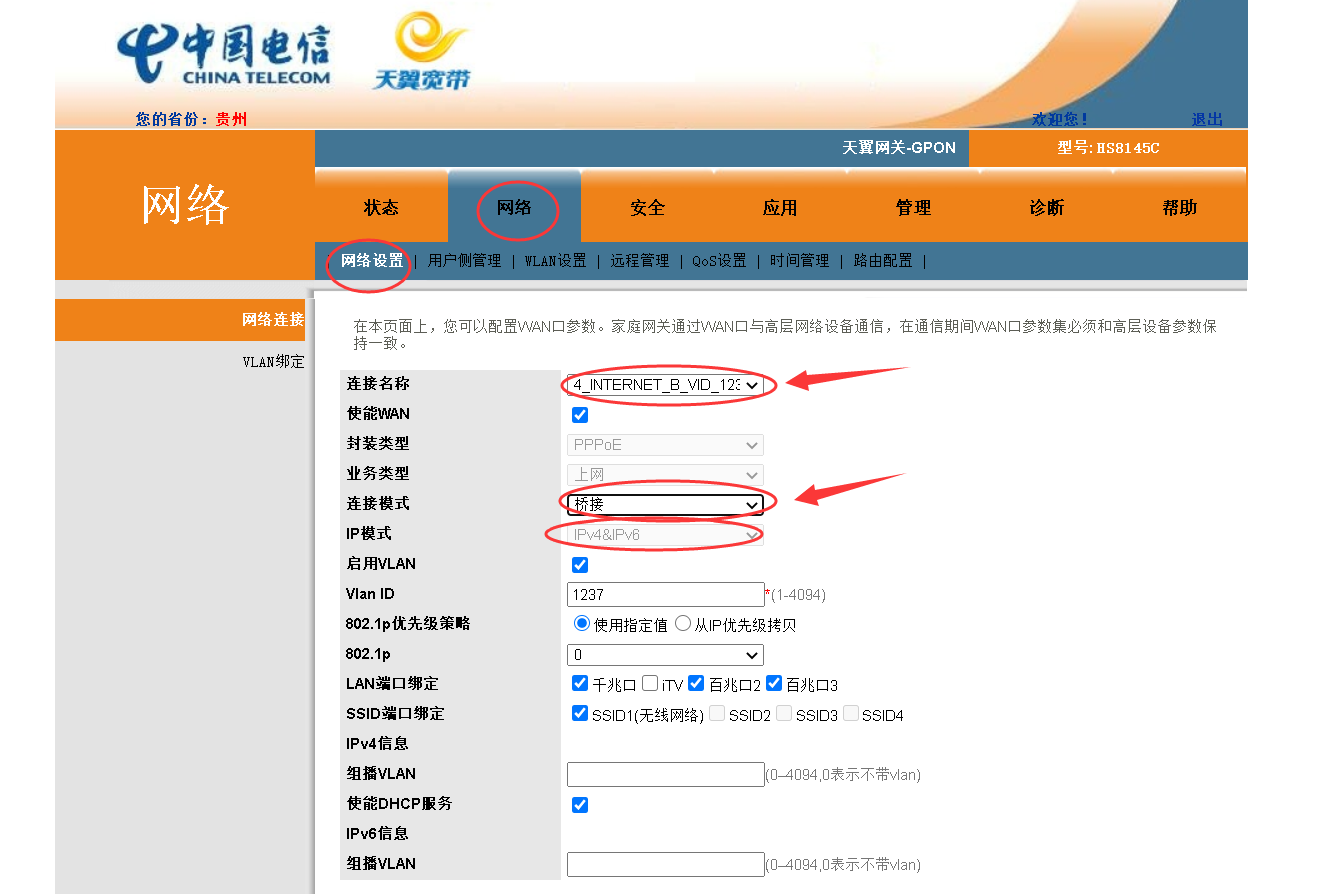1330x894 pixels.
Task: Switch to the 网络 (Network) tab
Action: click(x=514, y=208)
